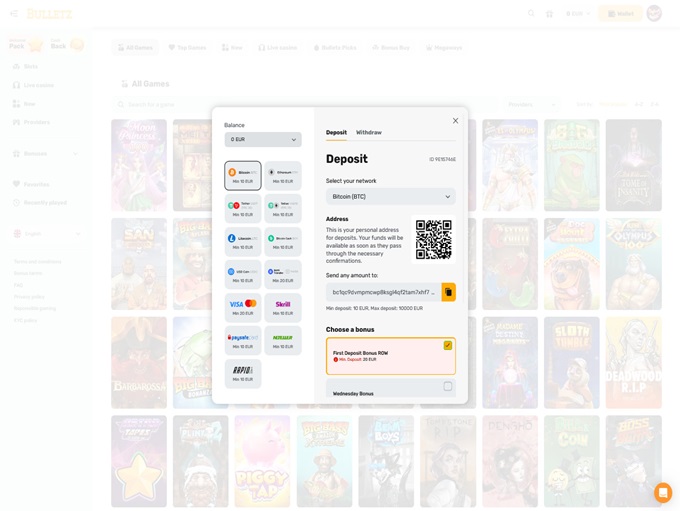This screenshot has height=511, width=680.
Task: Copy the Bitcoin deposit address
Action: click(x=448, y=292)
